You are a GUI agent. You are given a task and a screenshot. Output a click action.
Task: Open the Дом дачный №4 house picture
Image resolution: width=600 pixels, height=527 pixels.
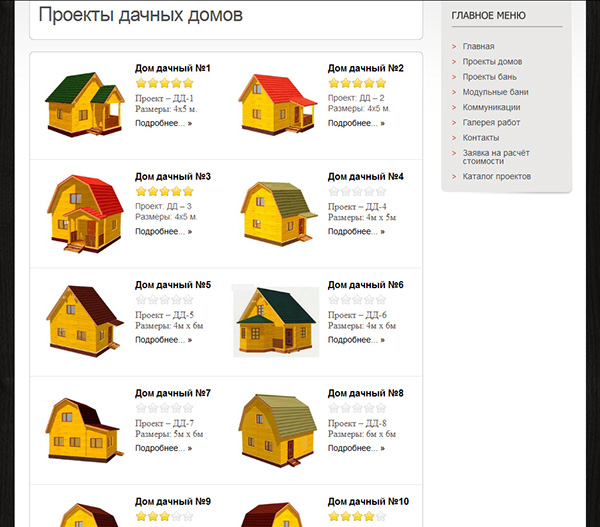click(279, 214)
